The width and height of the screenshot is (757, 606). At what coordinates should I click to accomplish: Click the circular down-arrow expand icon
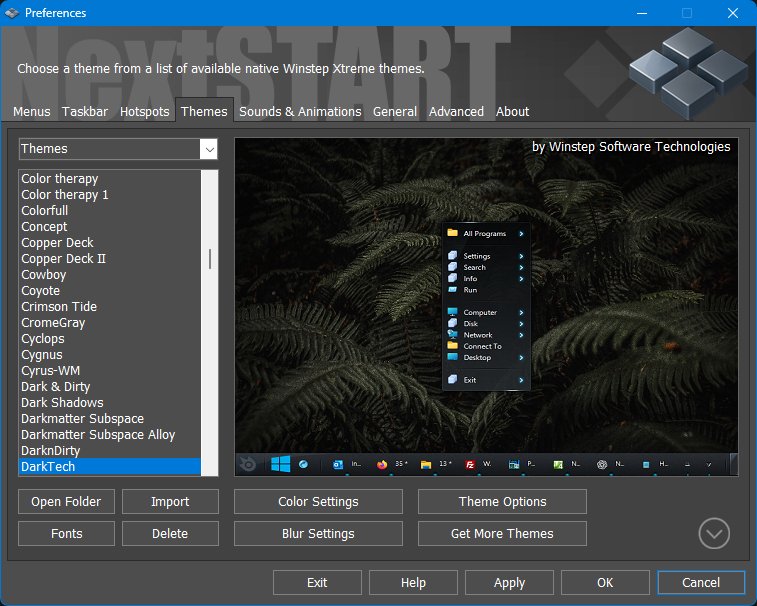pyautogui.click(x=714, y=534)
